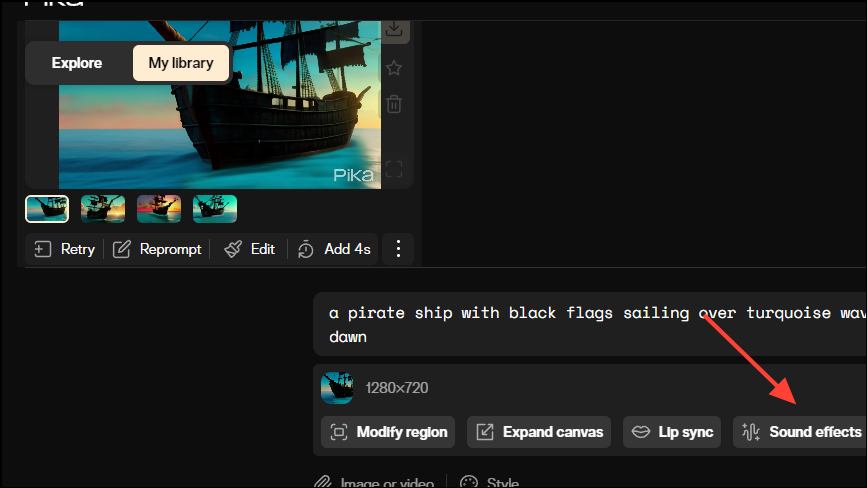Download the pirate ship video

(394, 30)
